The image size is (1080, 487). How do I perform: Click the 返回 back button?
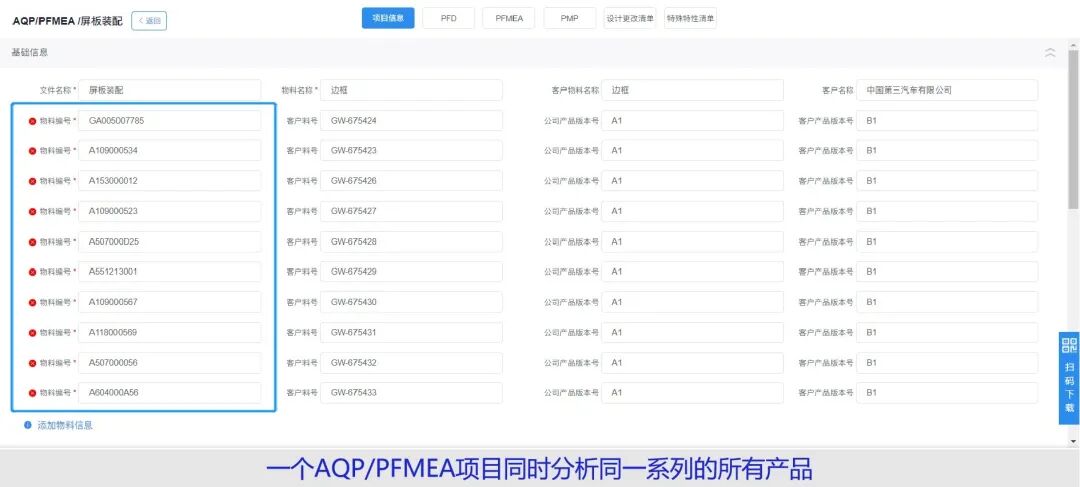click(x=149, y=21)
